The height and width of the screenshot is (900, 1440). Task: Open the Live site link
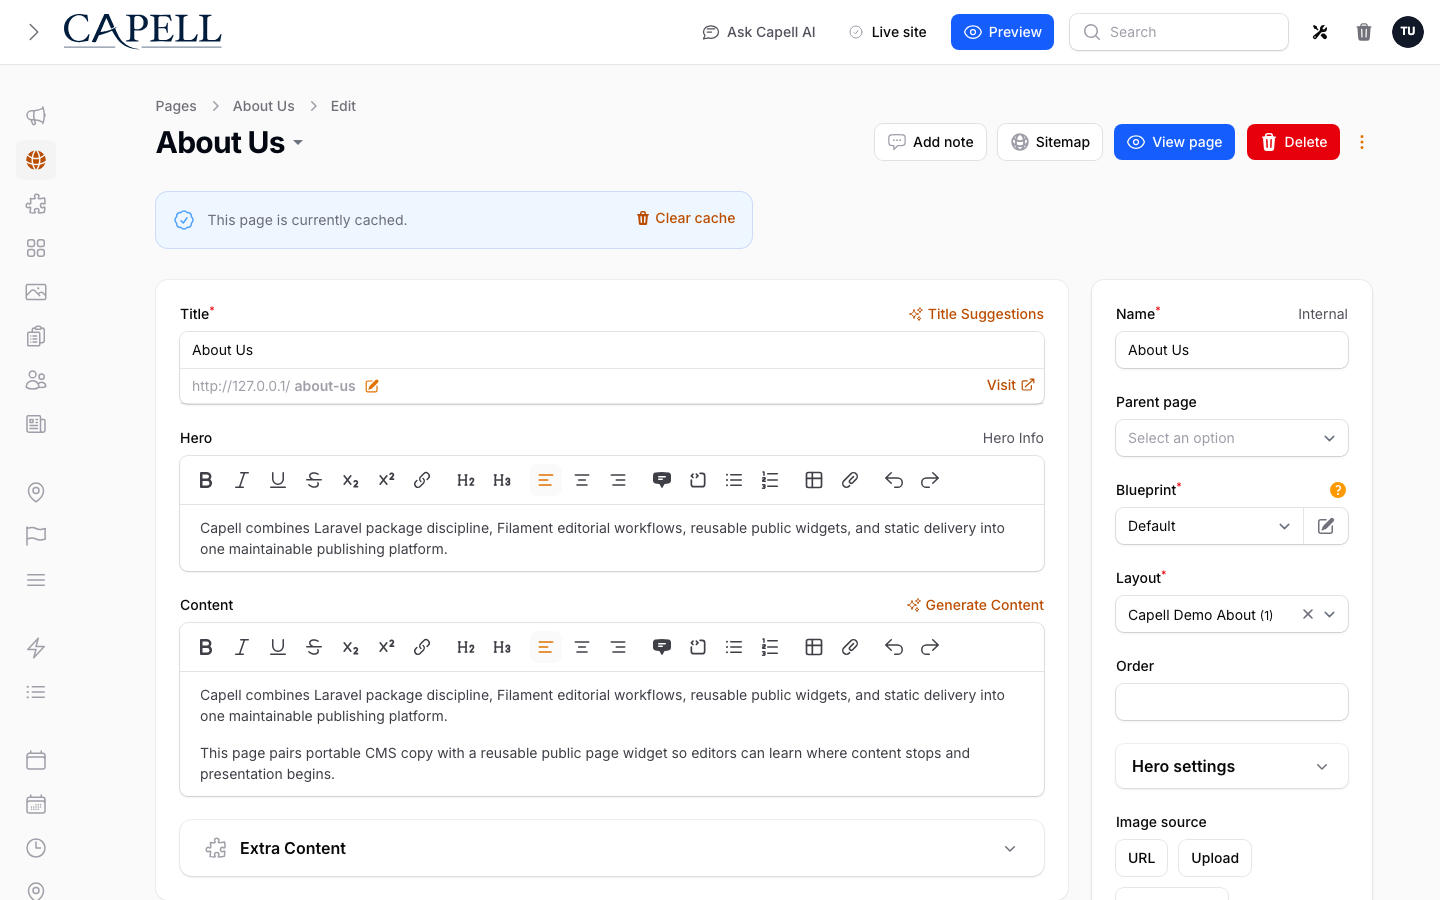888,32
